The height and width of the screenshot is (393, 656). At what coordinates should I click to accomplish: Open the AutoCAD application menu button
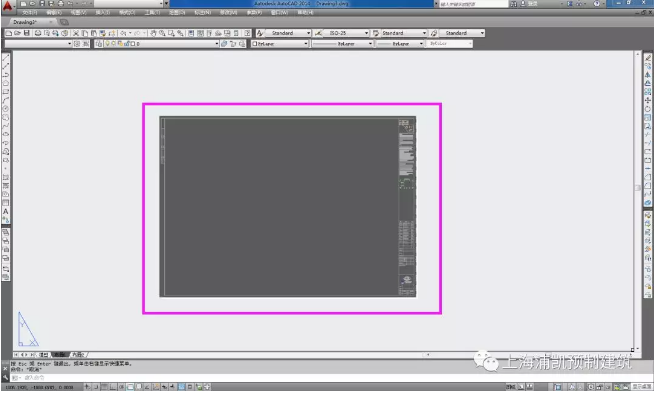click(x=8, y=6)
